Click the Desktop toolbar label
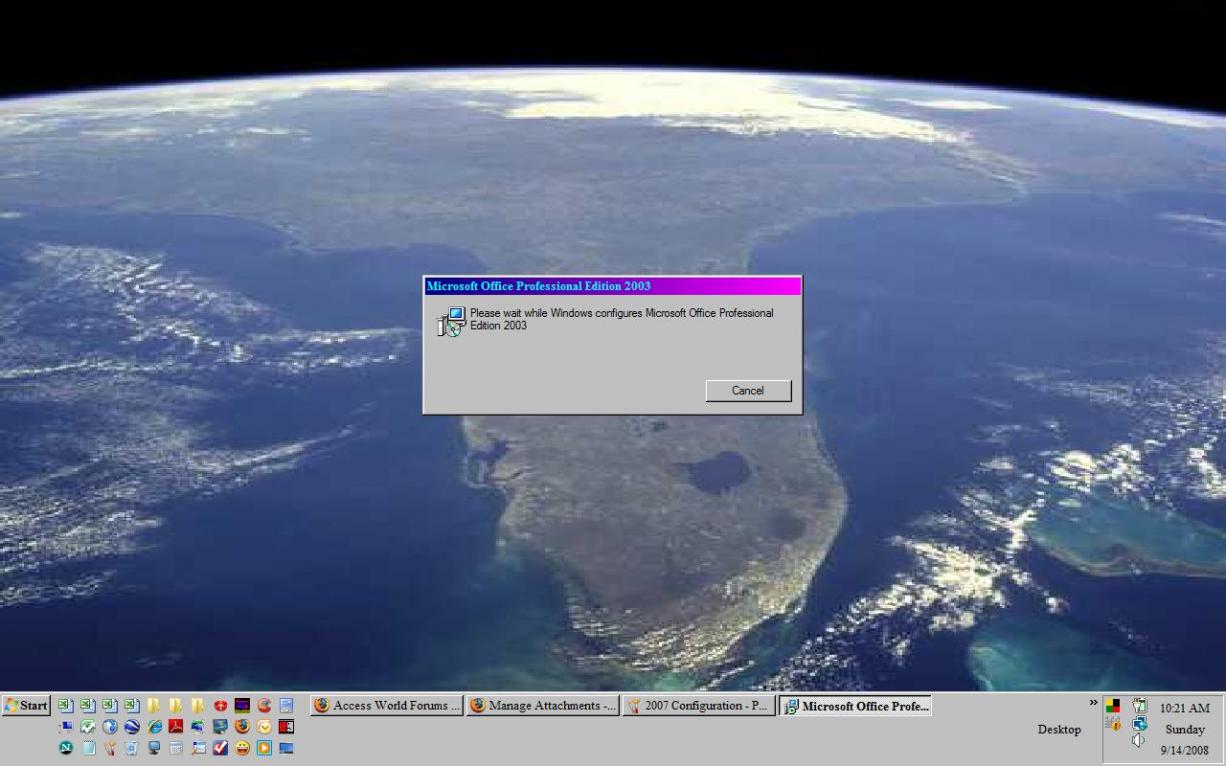The height and width of the screenshot is (766, 1226). coord(1059,730)
